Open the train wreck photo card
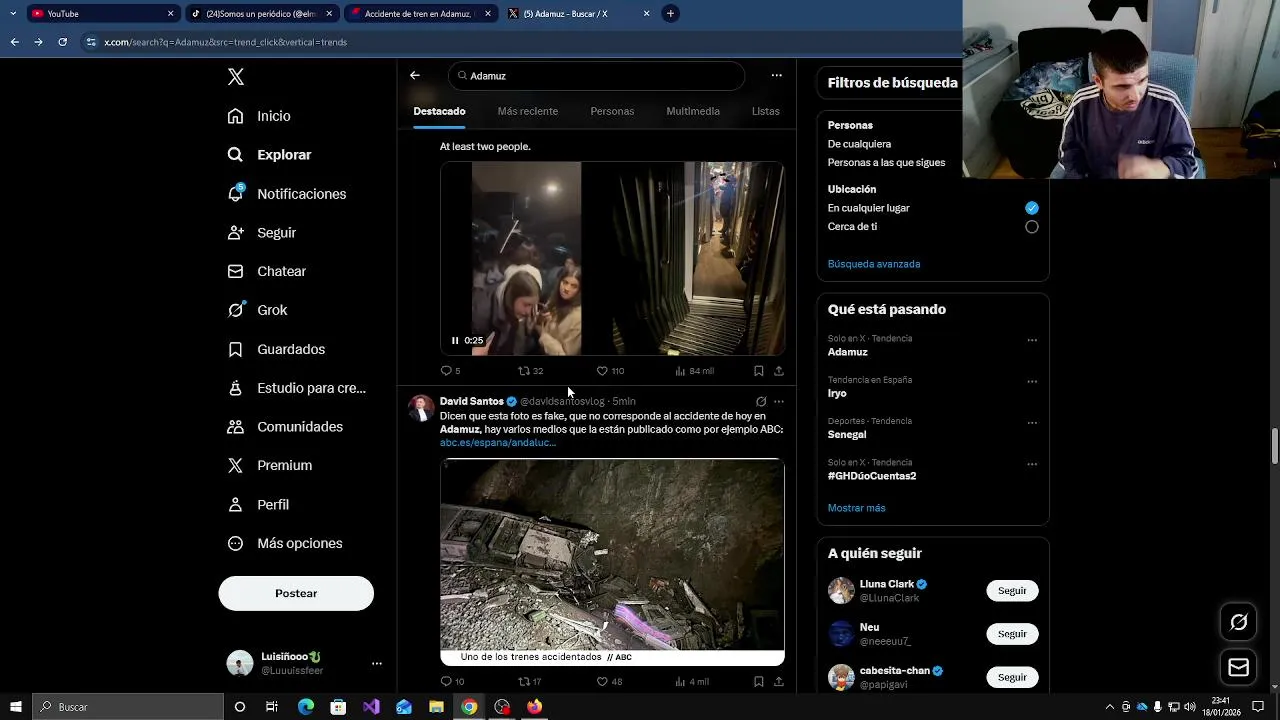Screen dimensions: 1280x720 click(x=612, y=562)
